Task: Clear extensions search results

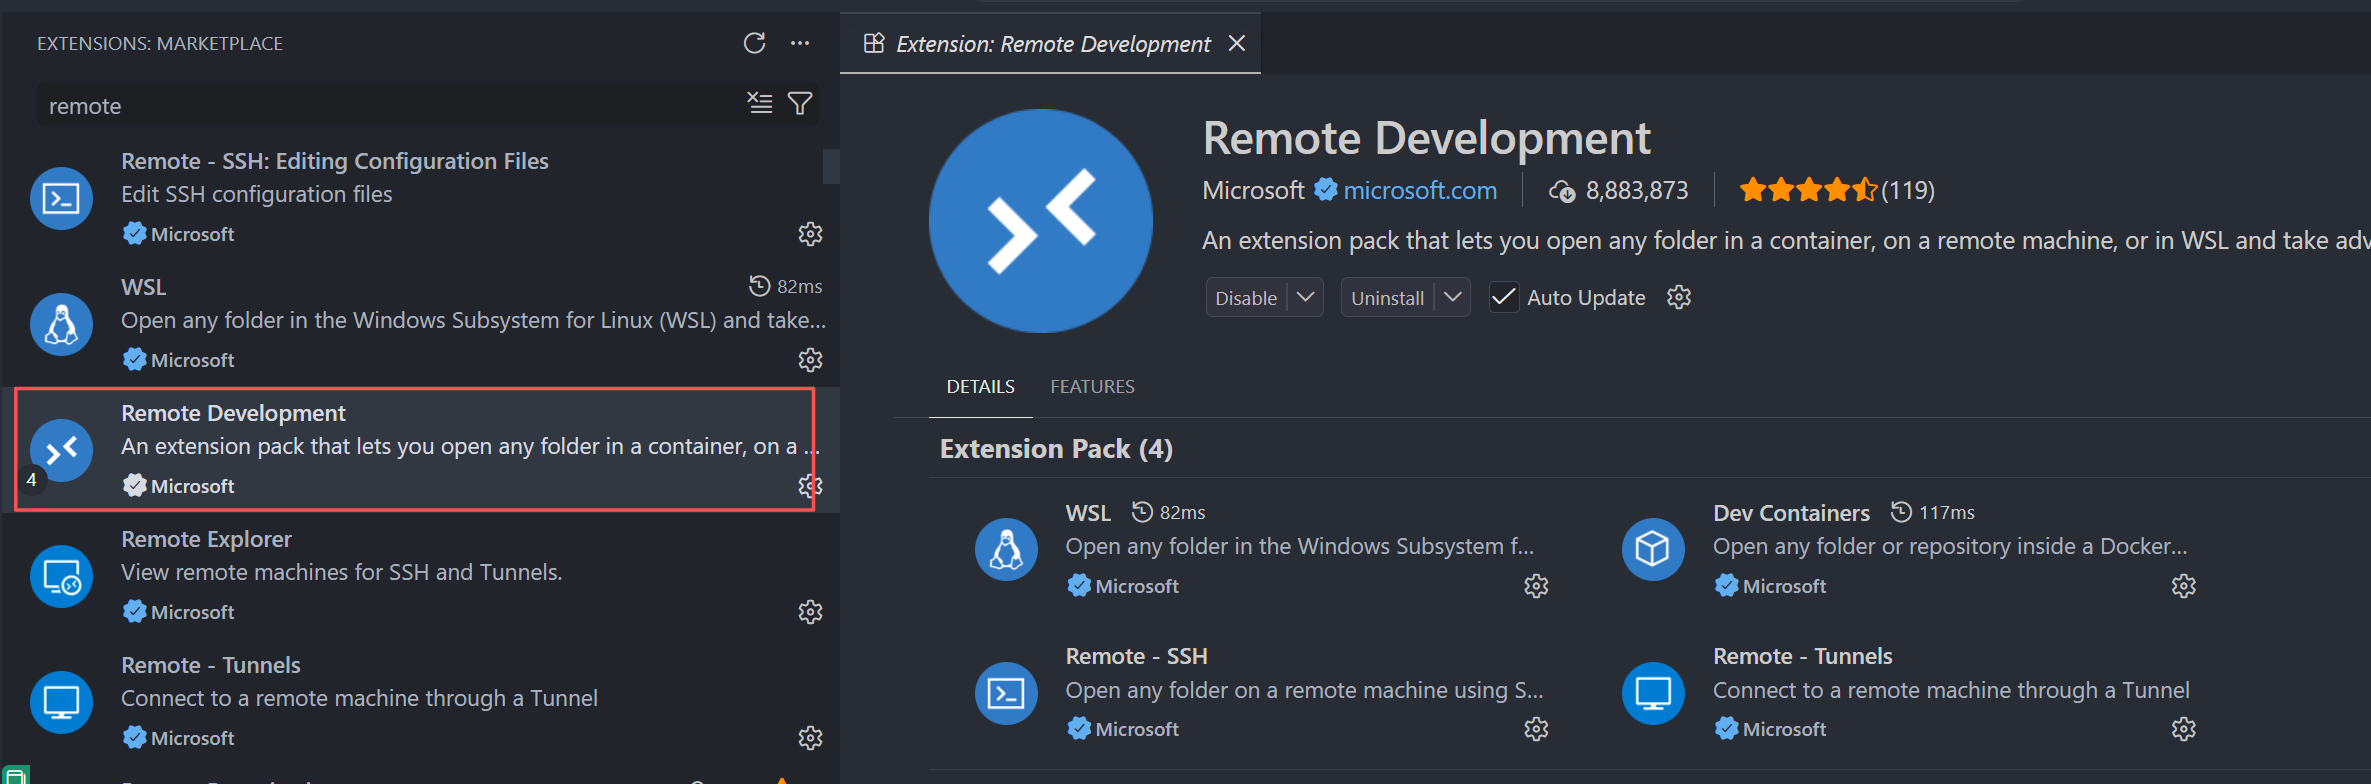Action: point(760,103)
